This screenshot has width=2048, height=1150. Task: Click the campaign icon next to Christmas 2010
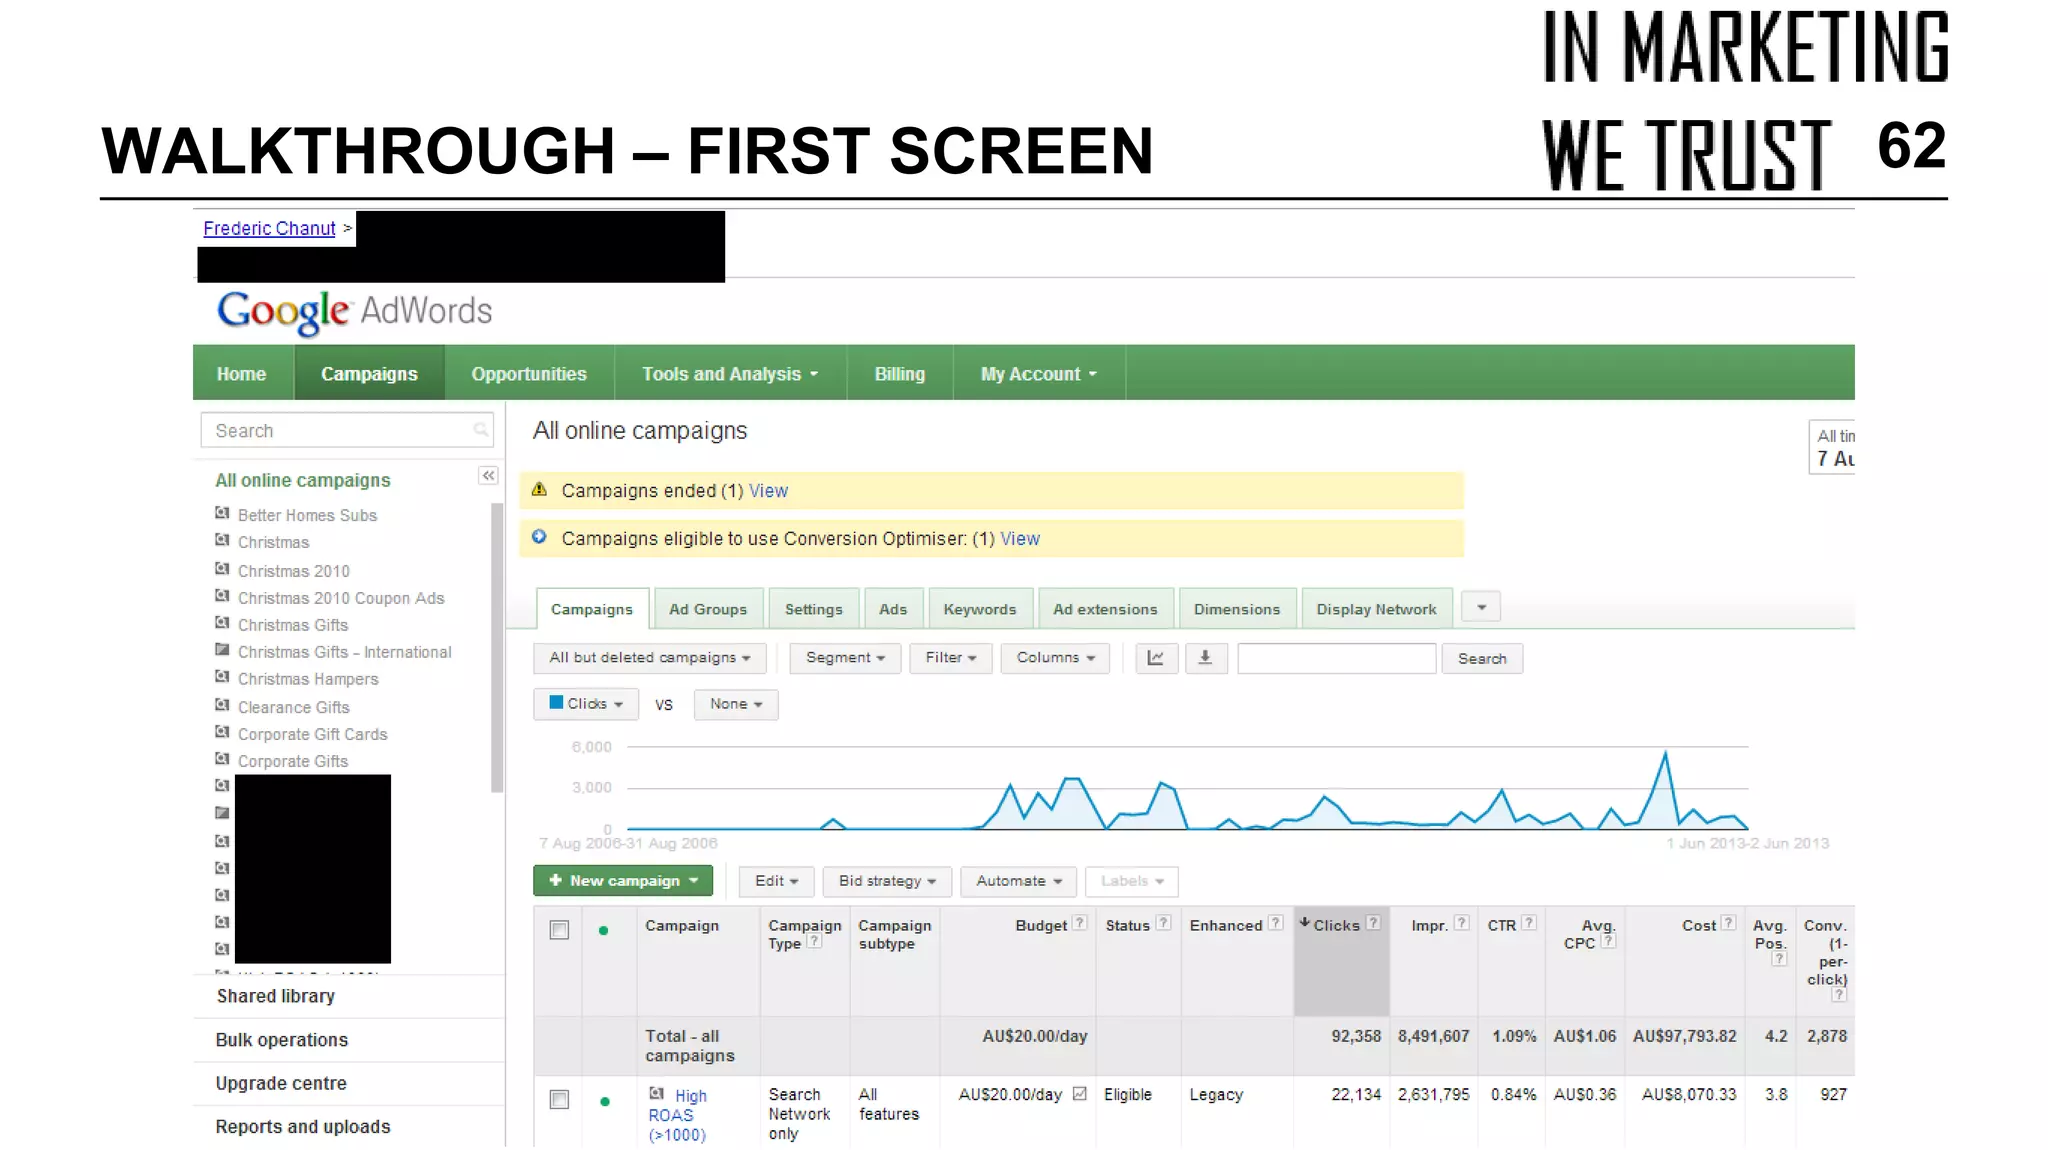(x=222, y=569)
